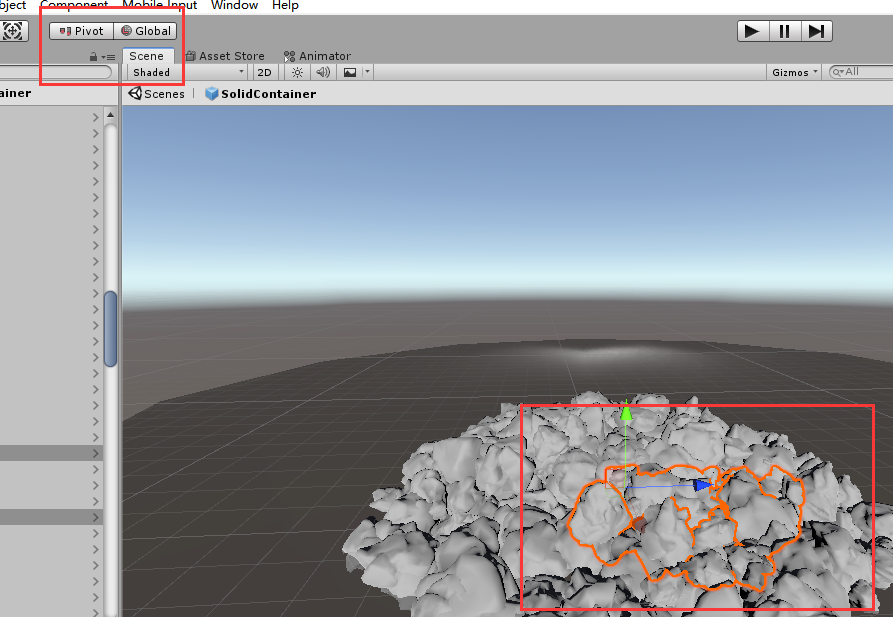Screen dimensions: 893x617
Task: Open the tab options menu icon beside padlock
Action: coord(110,57)
